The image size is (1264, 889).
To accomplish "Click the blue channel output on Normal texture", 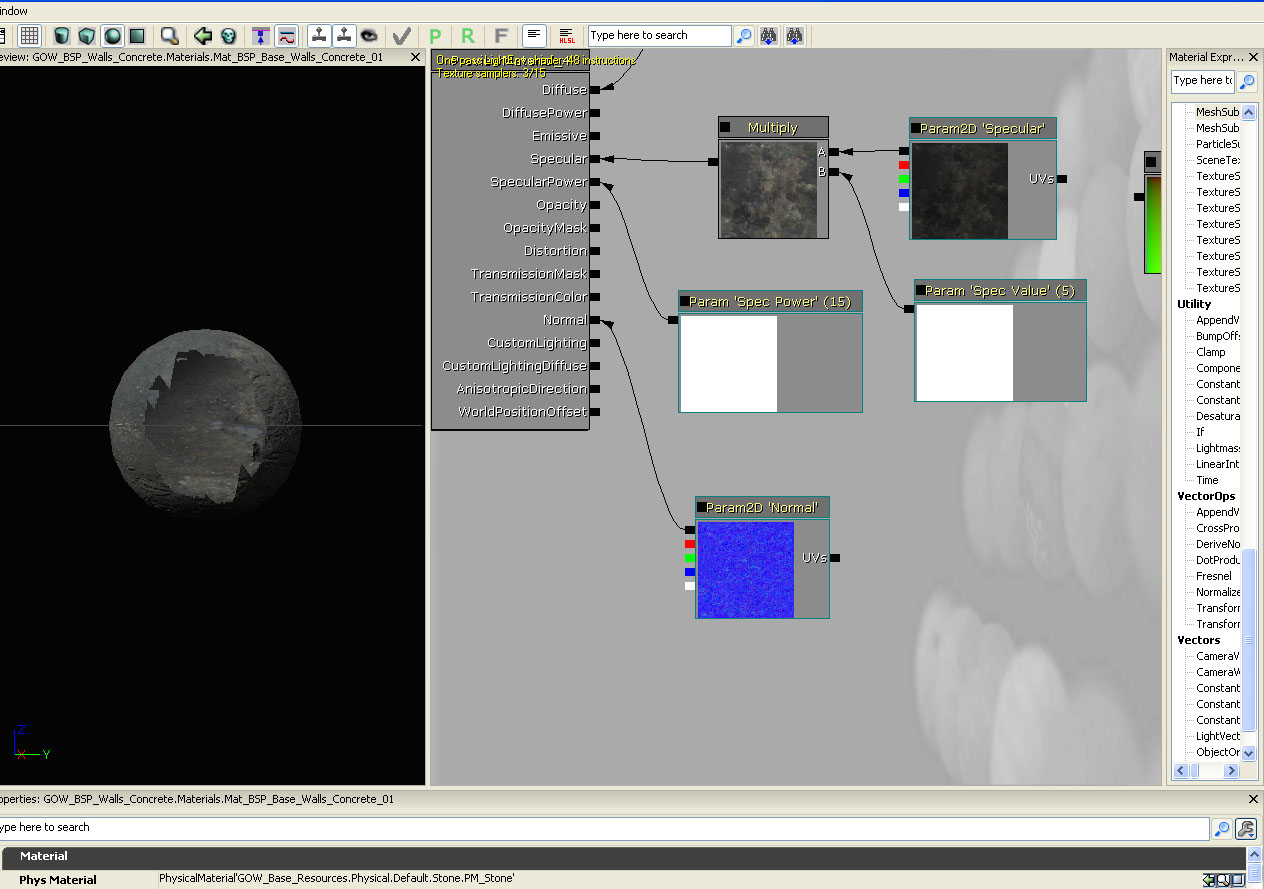I will point(690,572).
